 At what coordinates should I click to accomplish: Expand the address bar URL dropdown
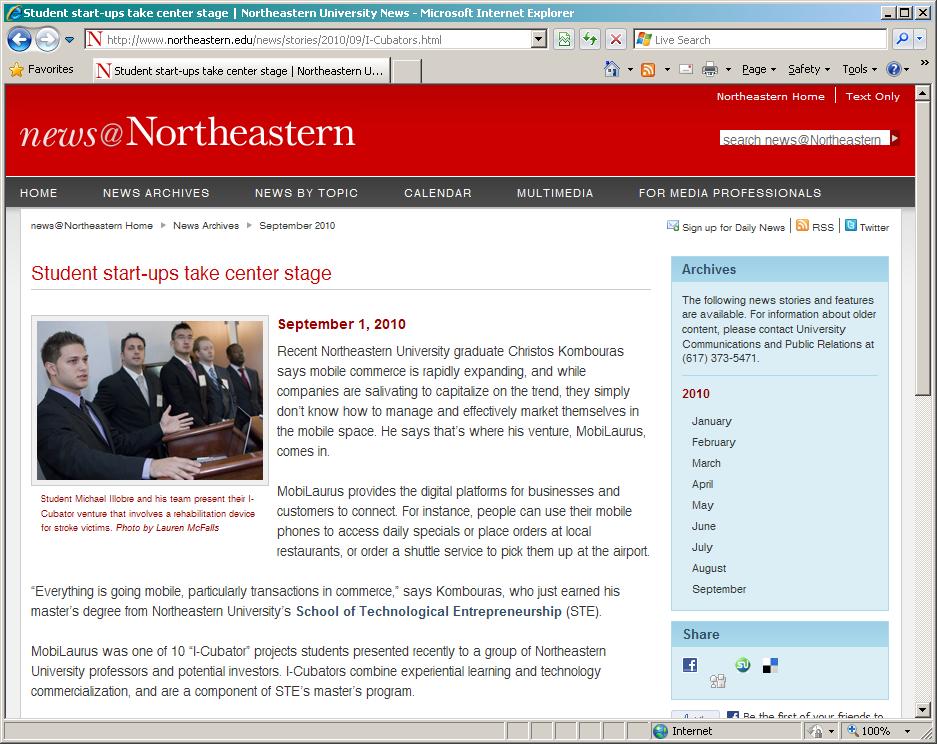coord(539,40)
